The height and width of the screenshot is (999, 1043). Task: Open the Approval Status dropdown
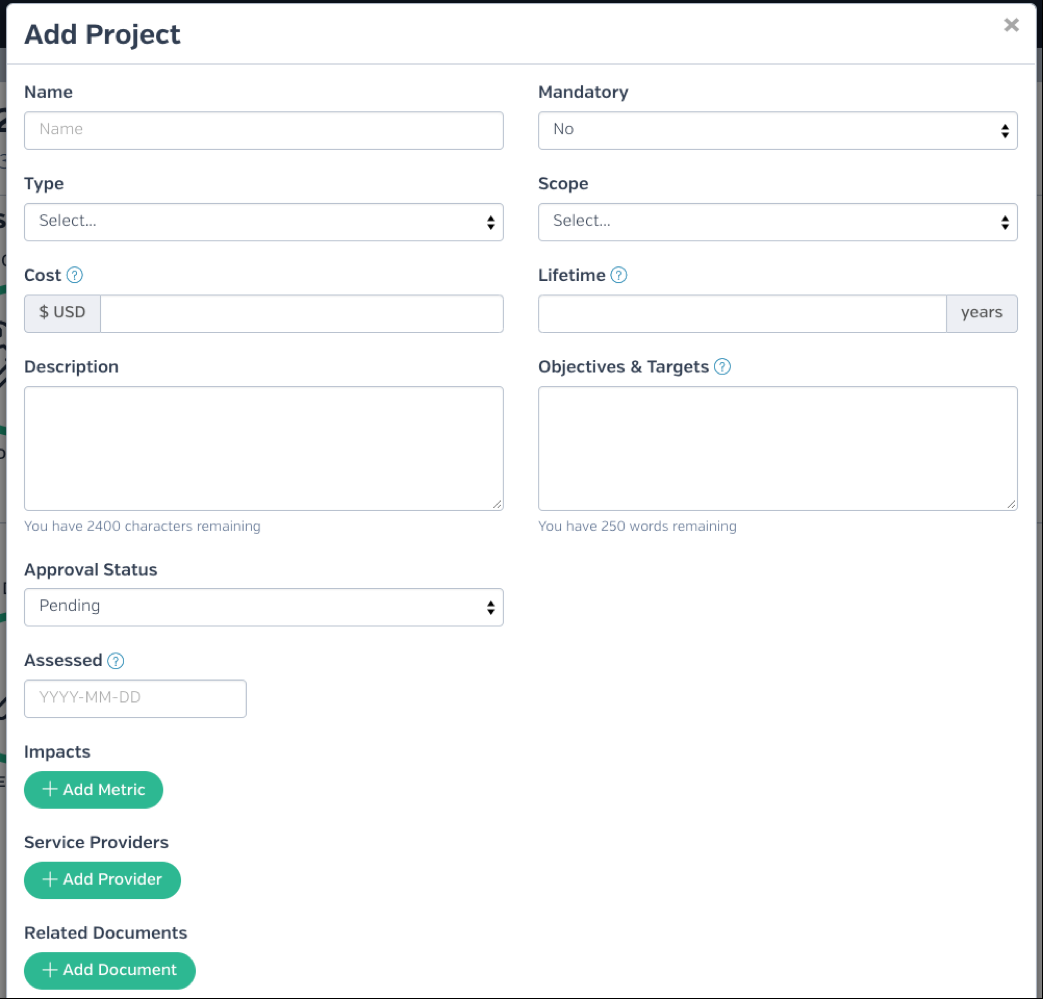pyautogui.click(x=263, y=606)
